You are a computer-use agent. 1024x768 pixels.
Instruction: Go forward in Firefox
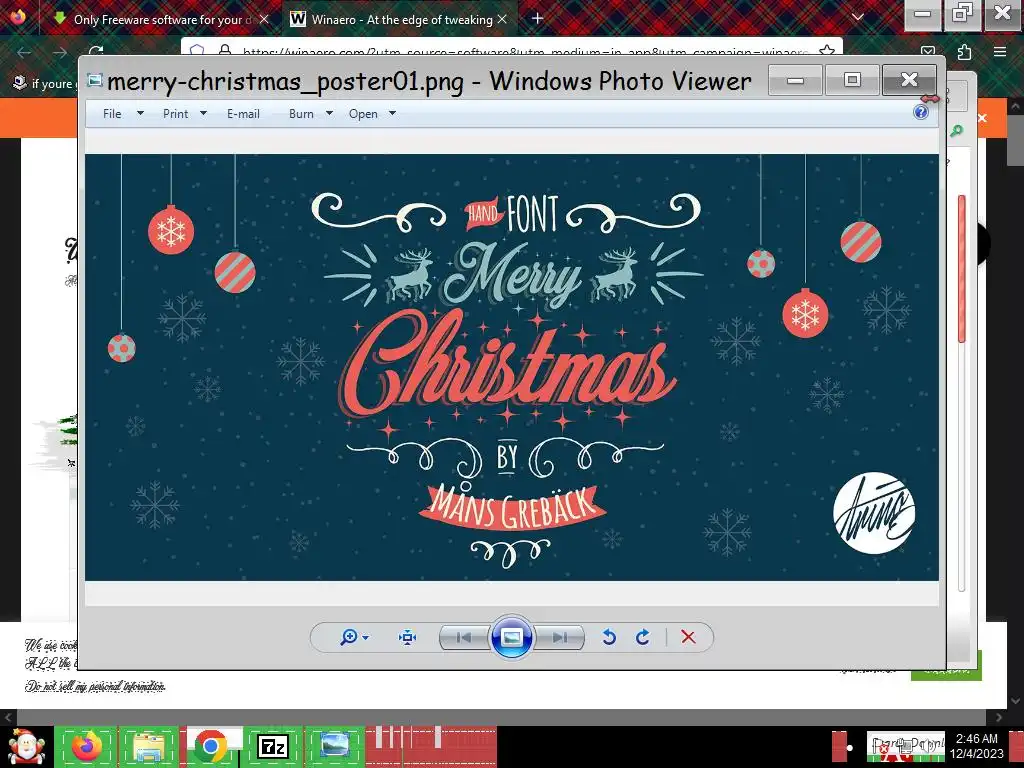(59, 52)
